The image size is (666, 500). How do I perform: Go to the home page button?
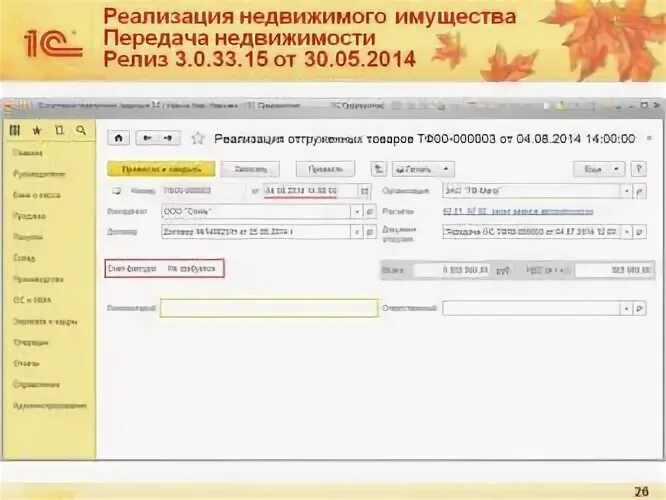click(x=119, y=138)
